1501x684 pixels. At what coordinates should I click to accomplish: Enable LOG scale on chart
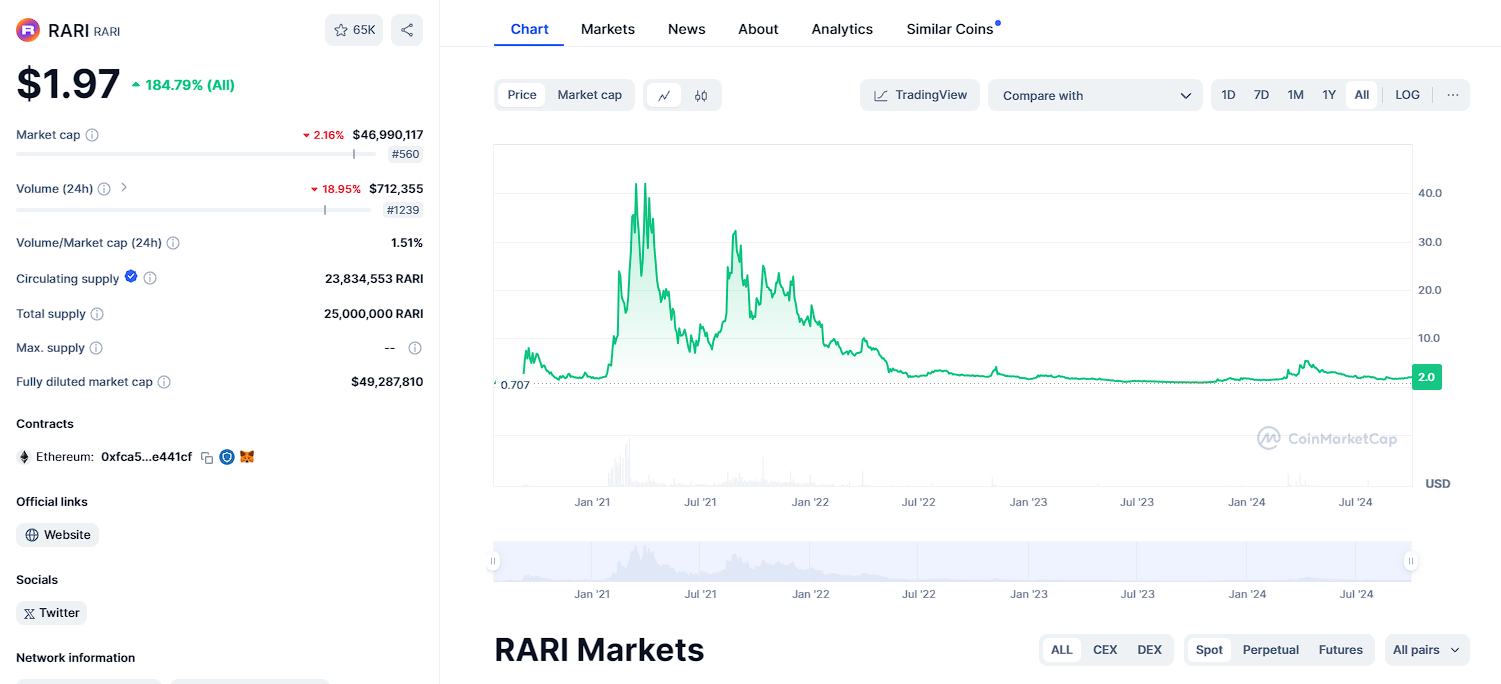coord(1407,95)
